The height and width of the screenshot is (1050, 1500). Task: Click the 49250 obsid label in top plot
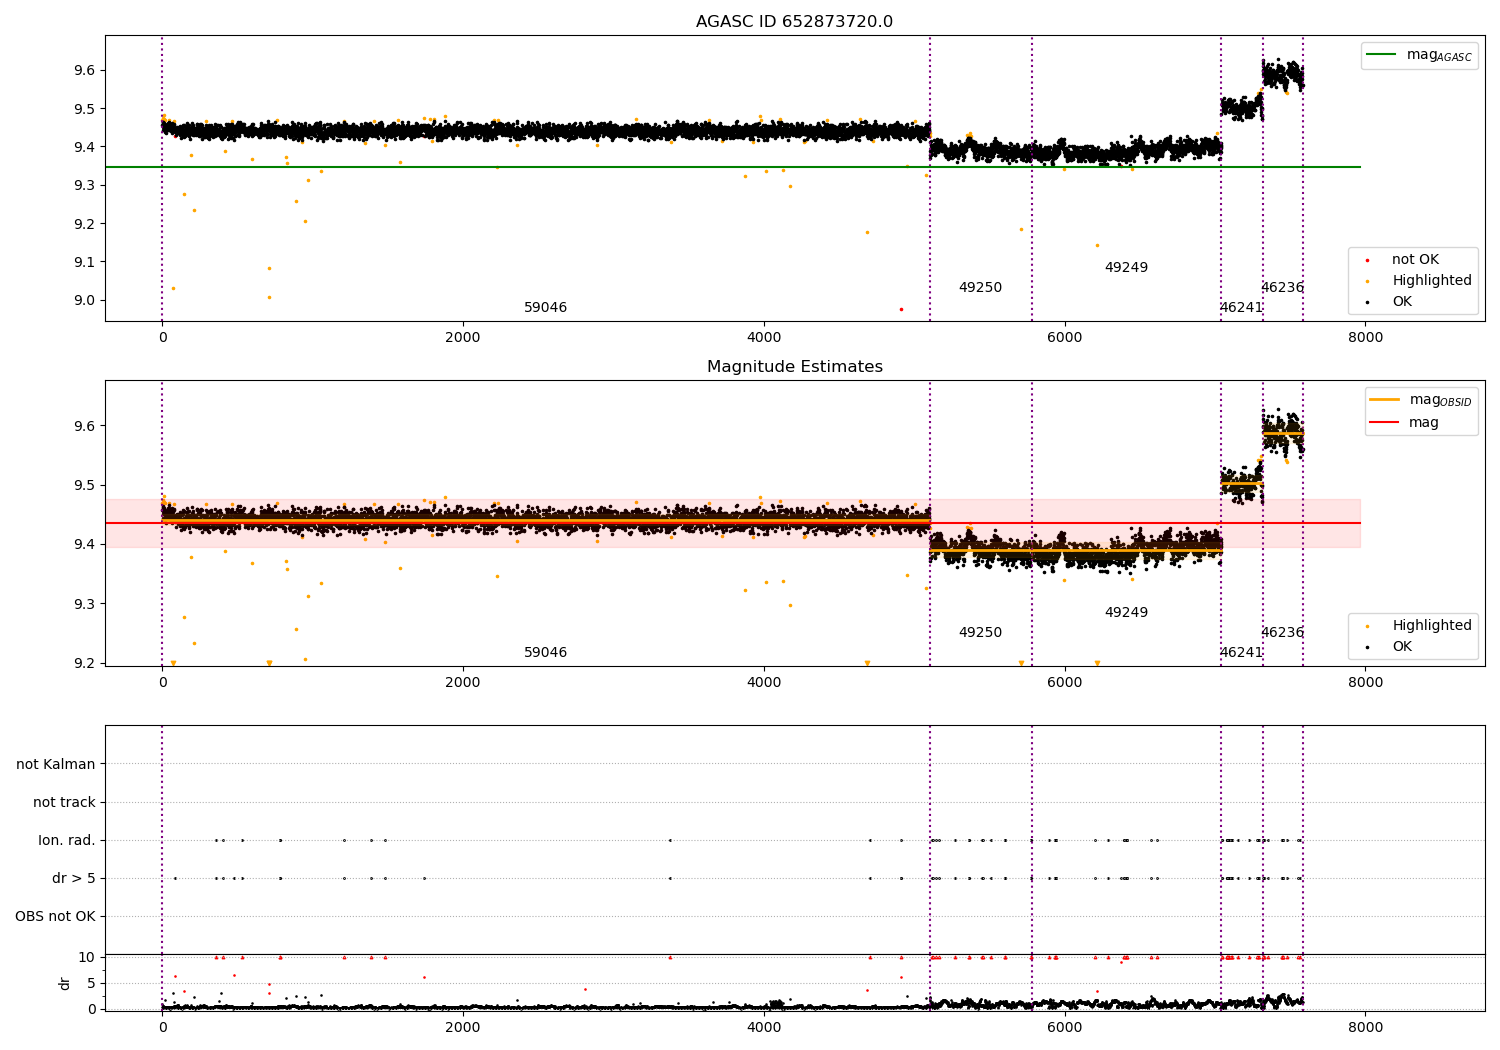(x=980, y=288)
